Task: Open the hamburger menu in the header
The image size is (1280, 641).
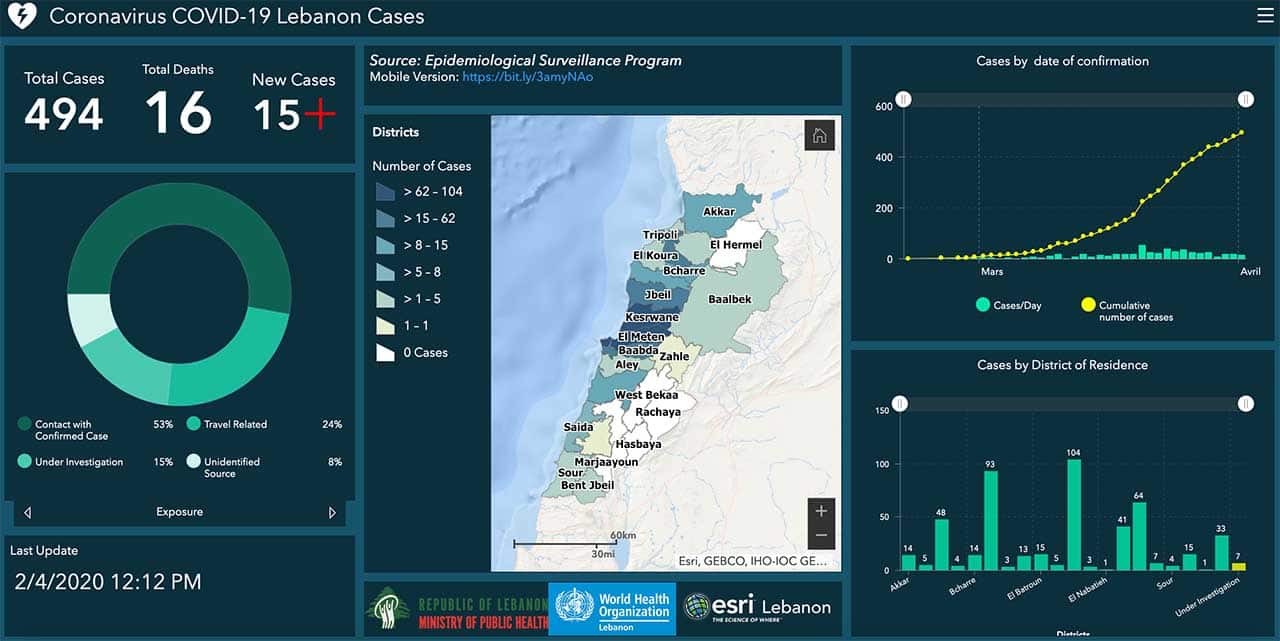Action: [1265, 15]
